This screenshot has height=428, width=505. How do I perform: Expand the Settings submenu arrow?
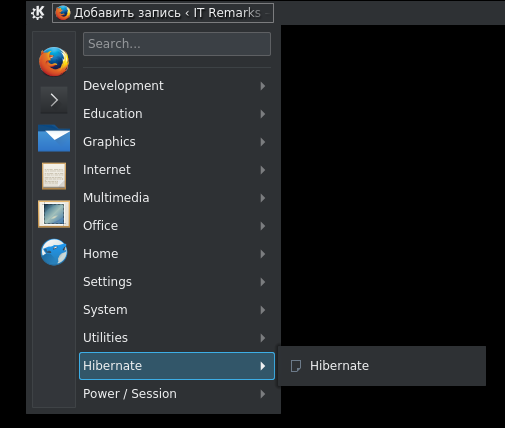point(263,282)
